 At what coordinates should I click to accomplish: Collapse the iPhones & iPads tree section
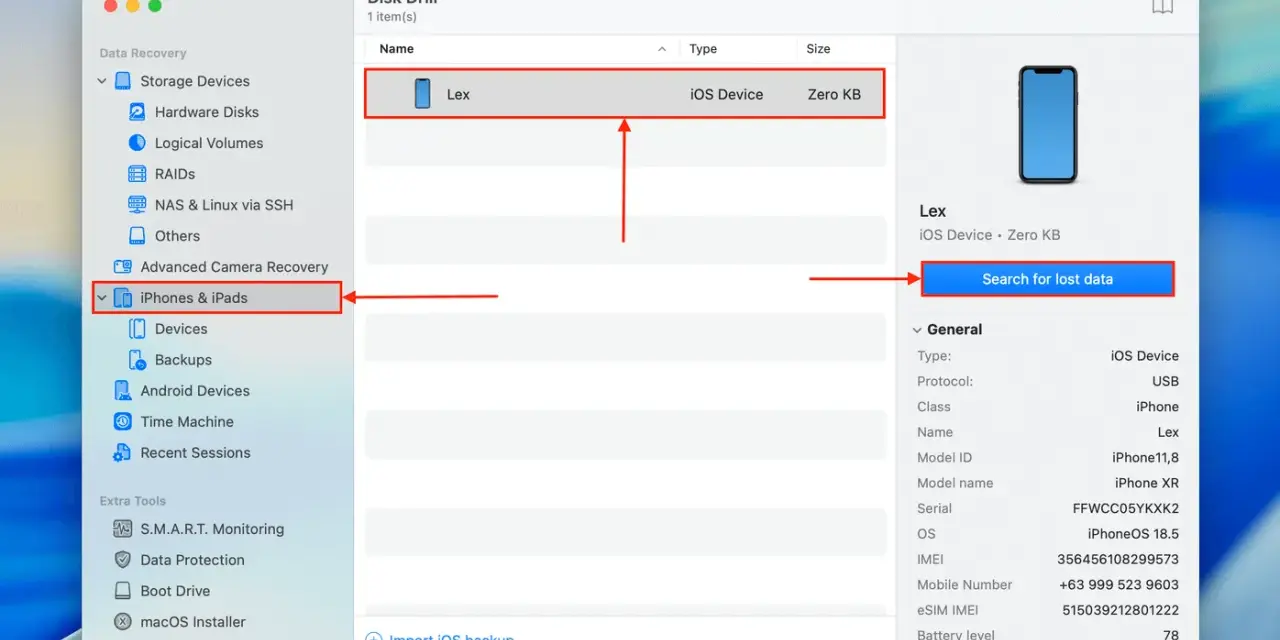click(102, 298)
